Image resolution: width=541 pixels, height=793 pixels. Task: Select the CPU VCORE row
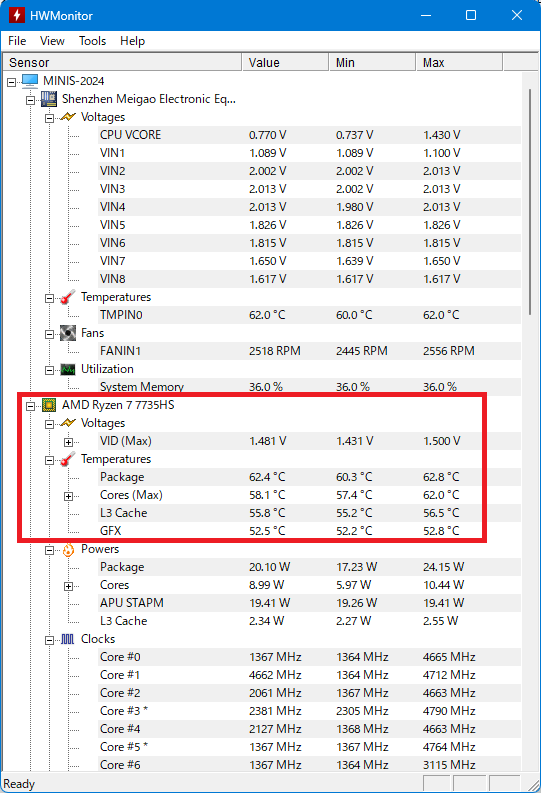pos(309,135)
